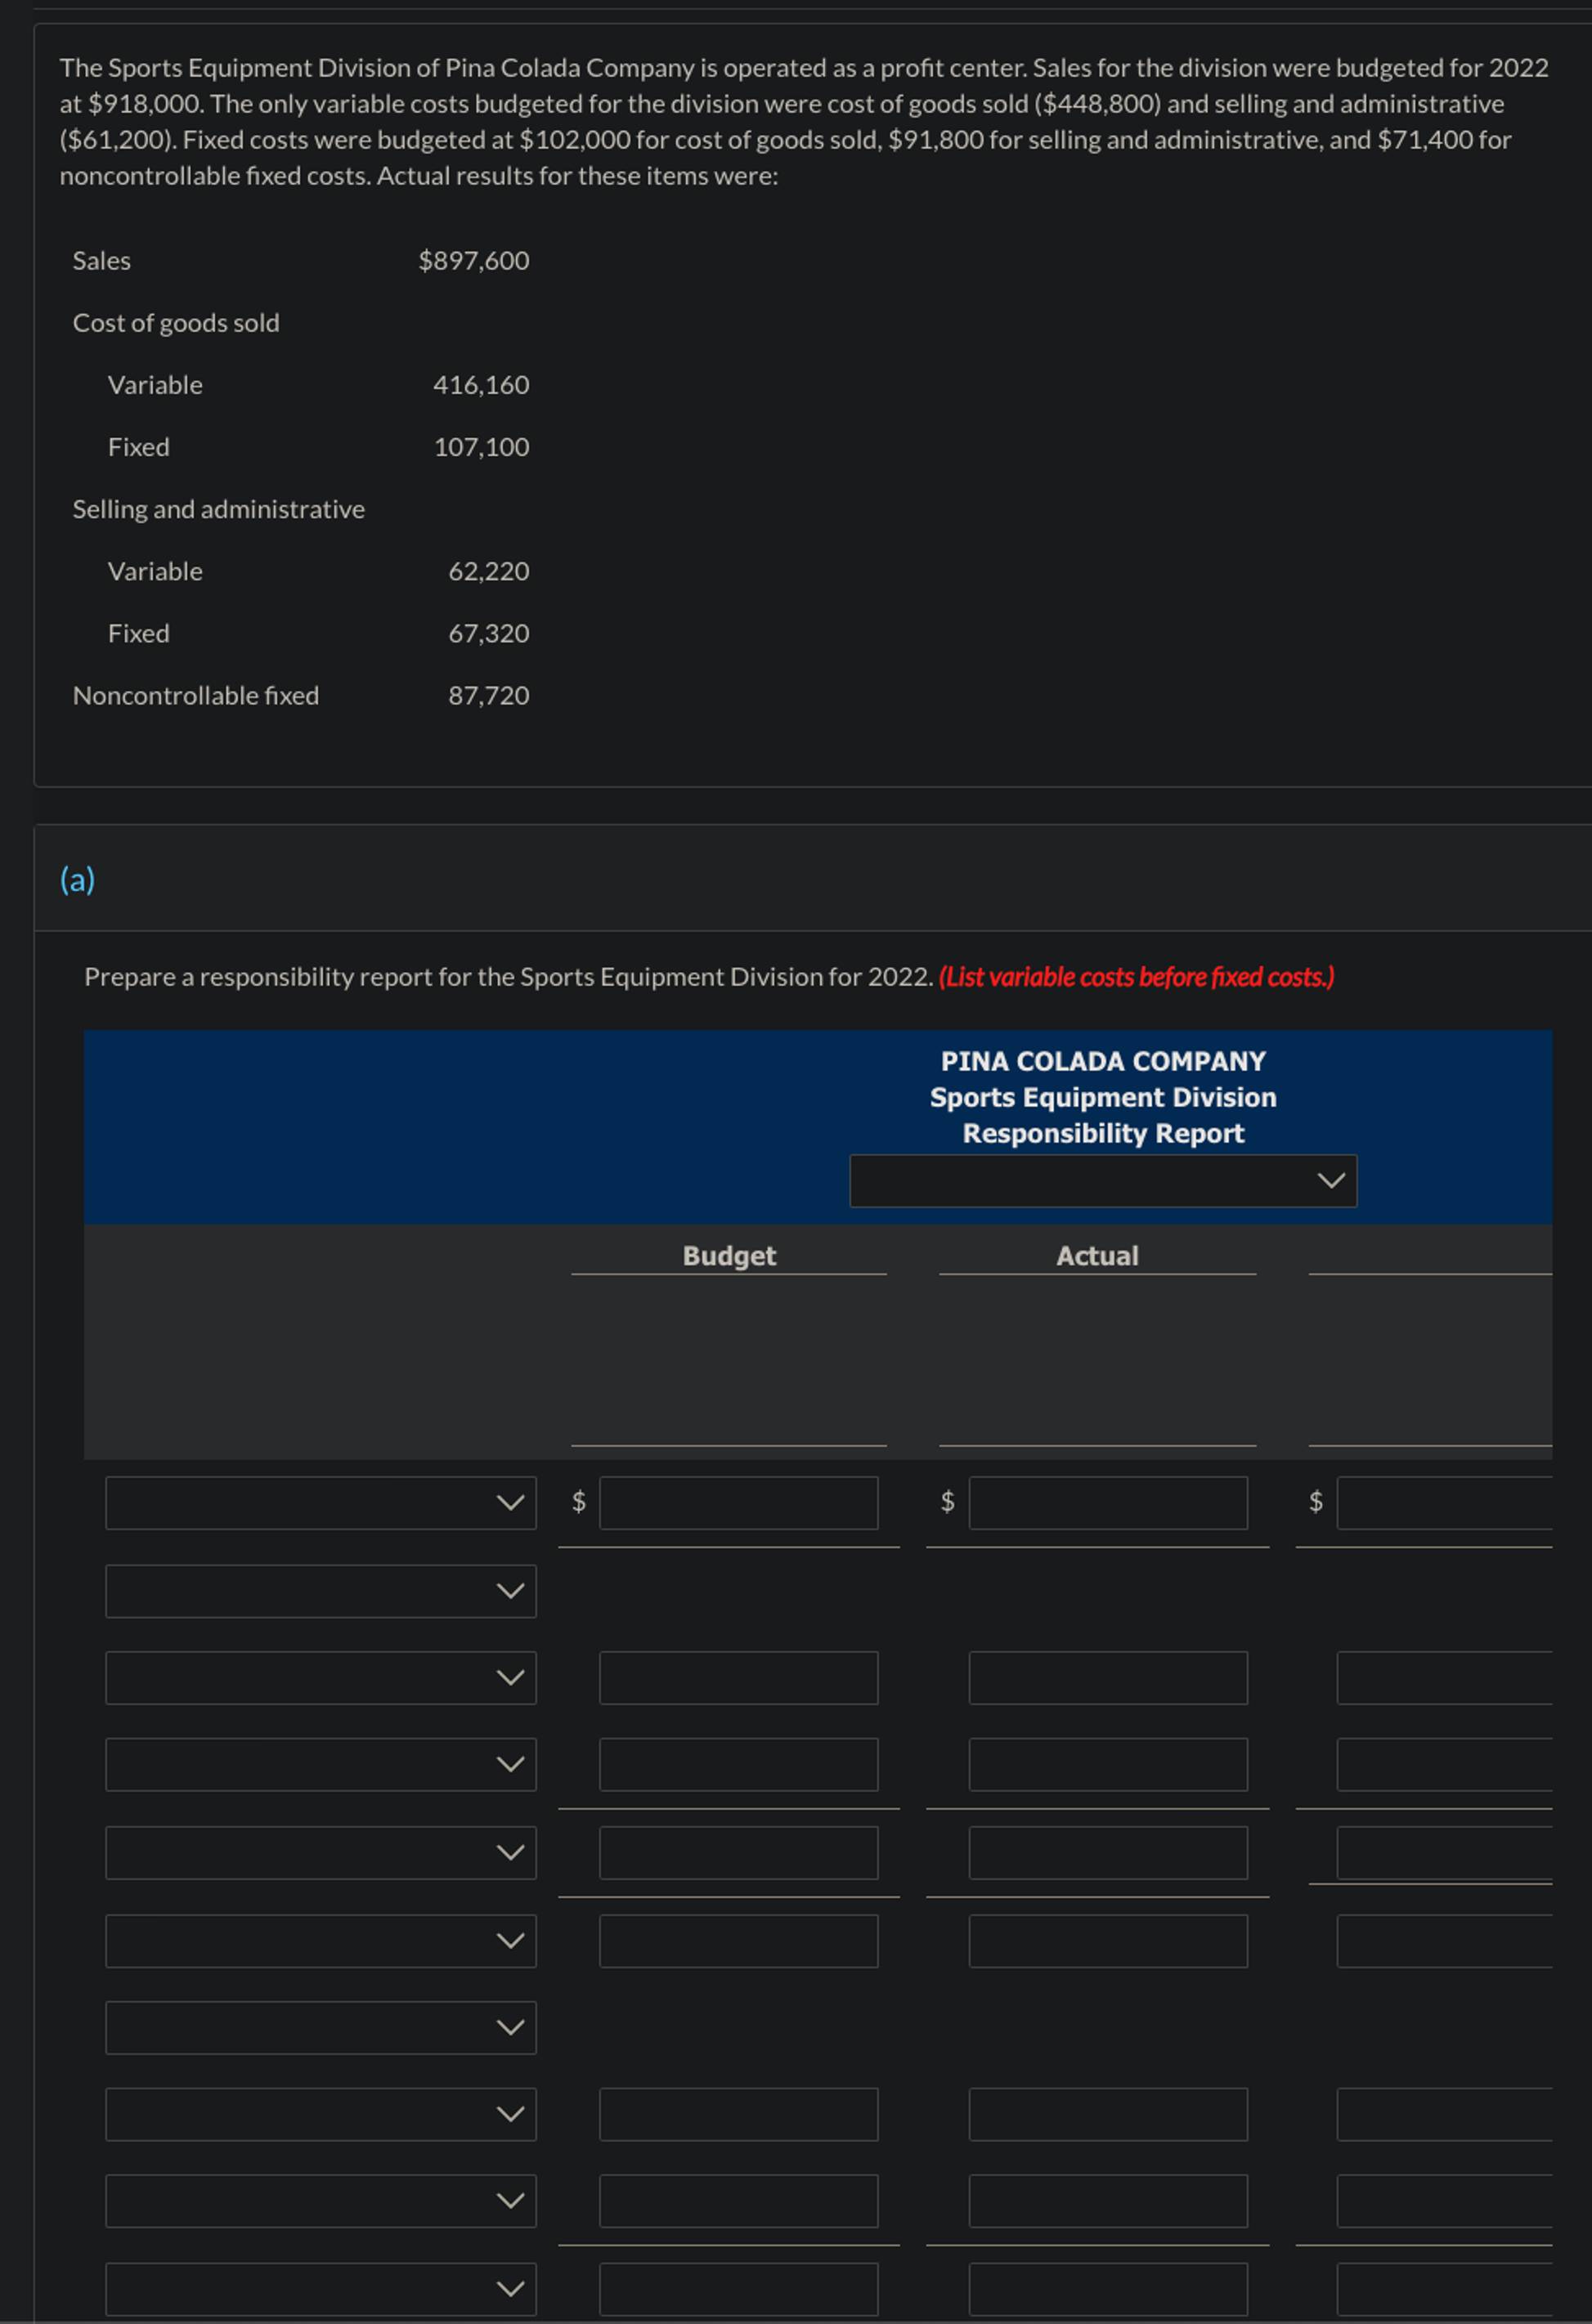
Task: Open the eighth row label dropdown
Action: click(320, 2113)
